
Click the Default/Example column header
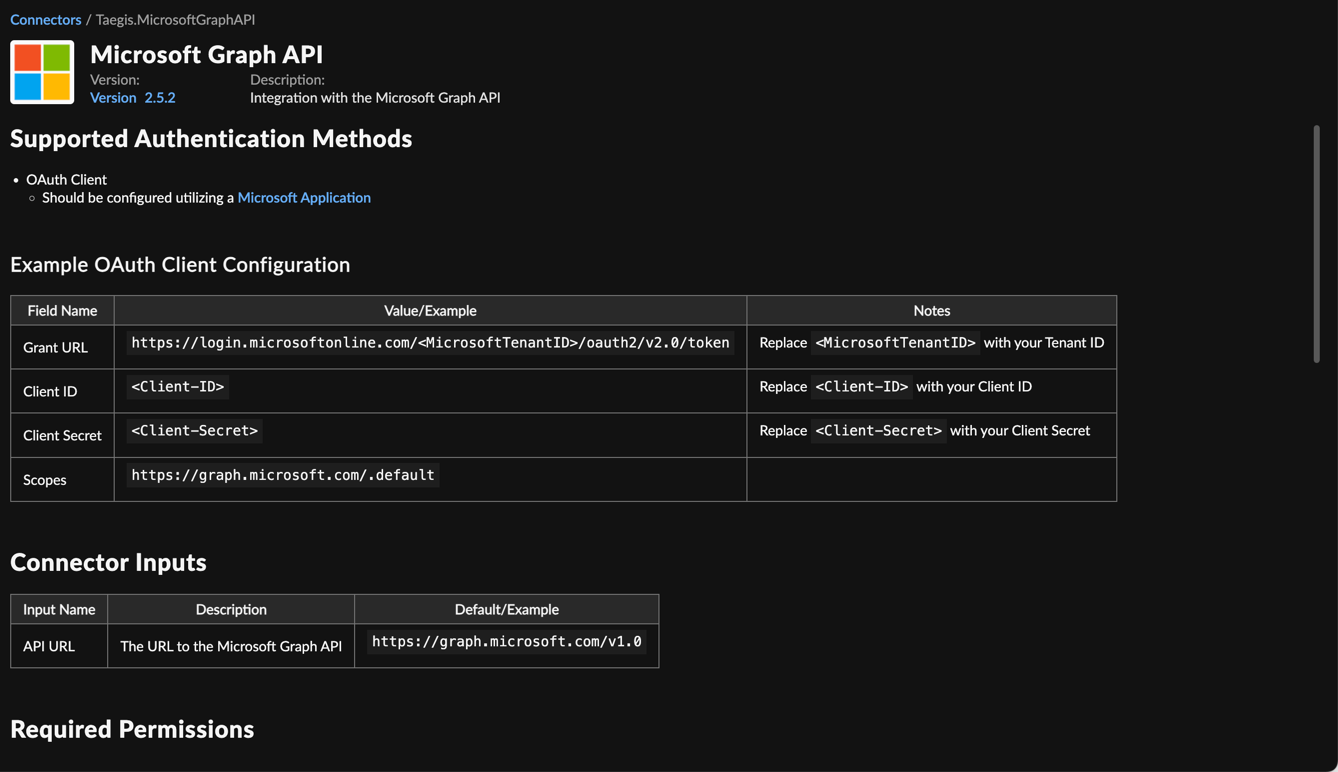tap(507, 609)
